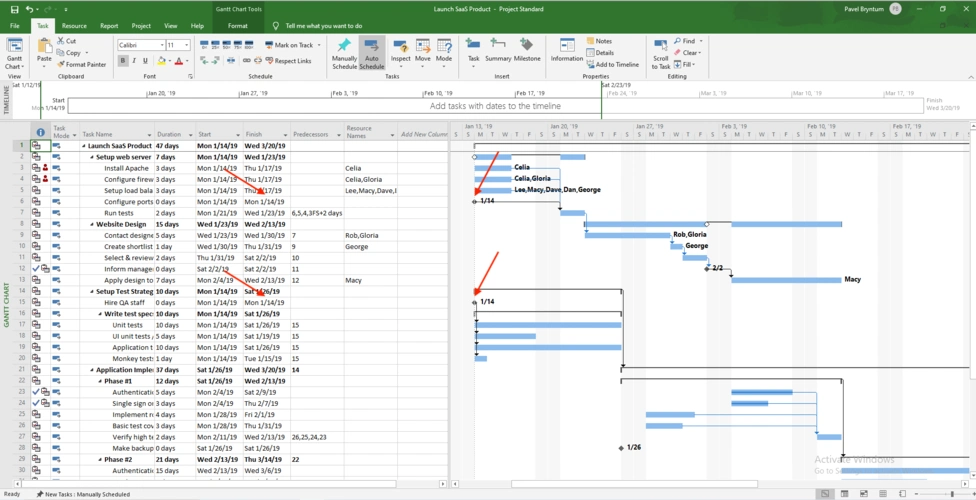The height and width of the screenshot is (500, 976).
Task: Click the 1/26 milestone marker in chart
Action: tap(621, 448)
